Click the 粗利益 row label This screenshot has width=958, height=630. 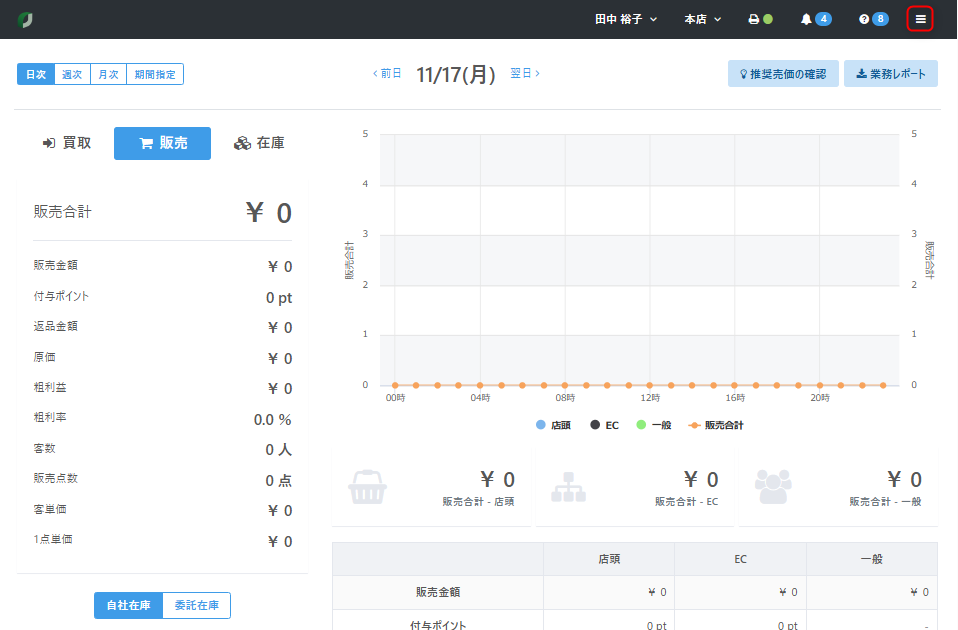pos(50,387)
